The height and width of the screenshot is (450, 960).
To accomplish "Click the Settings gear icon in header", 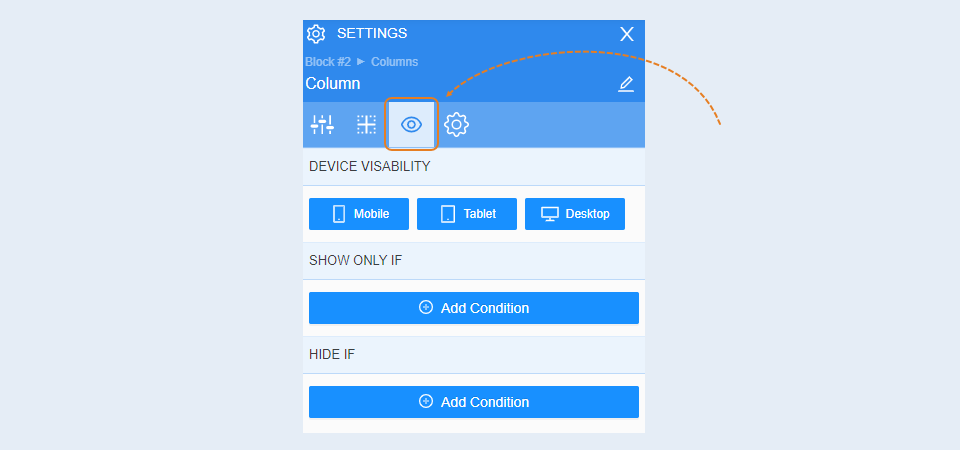I will coord(316,34).
